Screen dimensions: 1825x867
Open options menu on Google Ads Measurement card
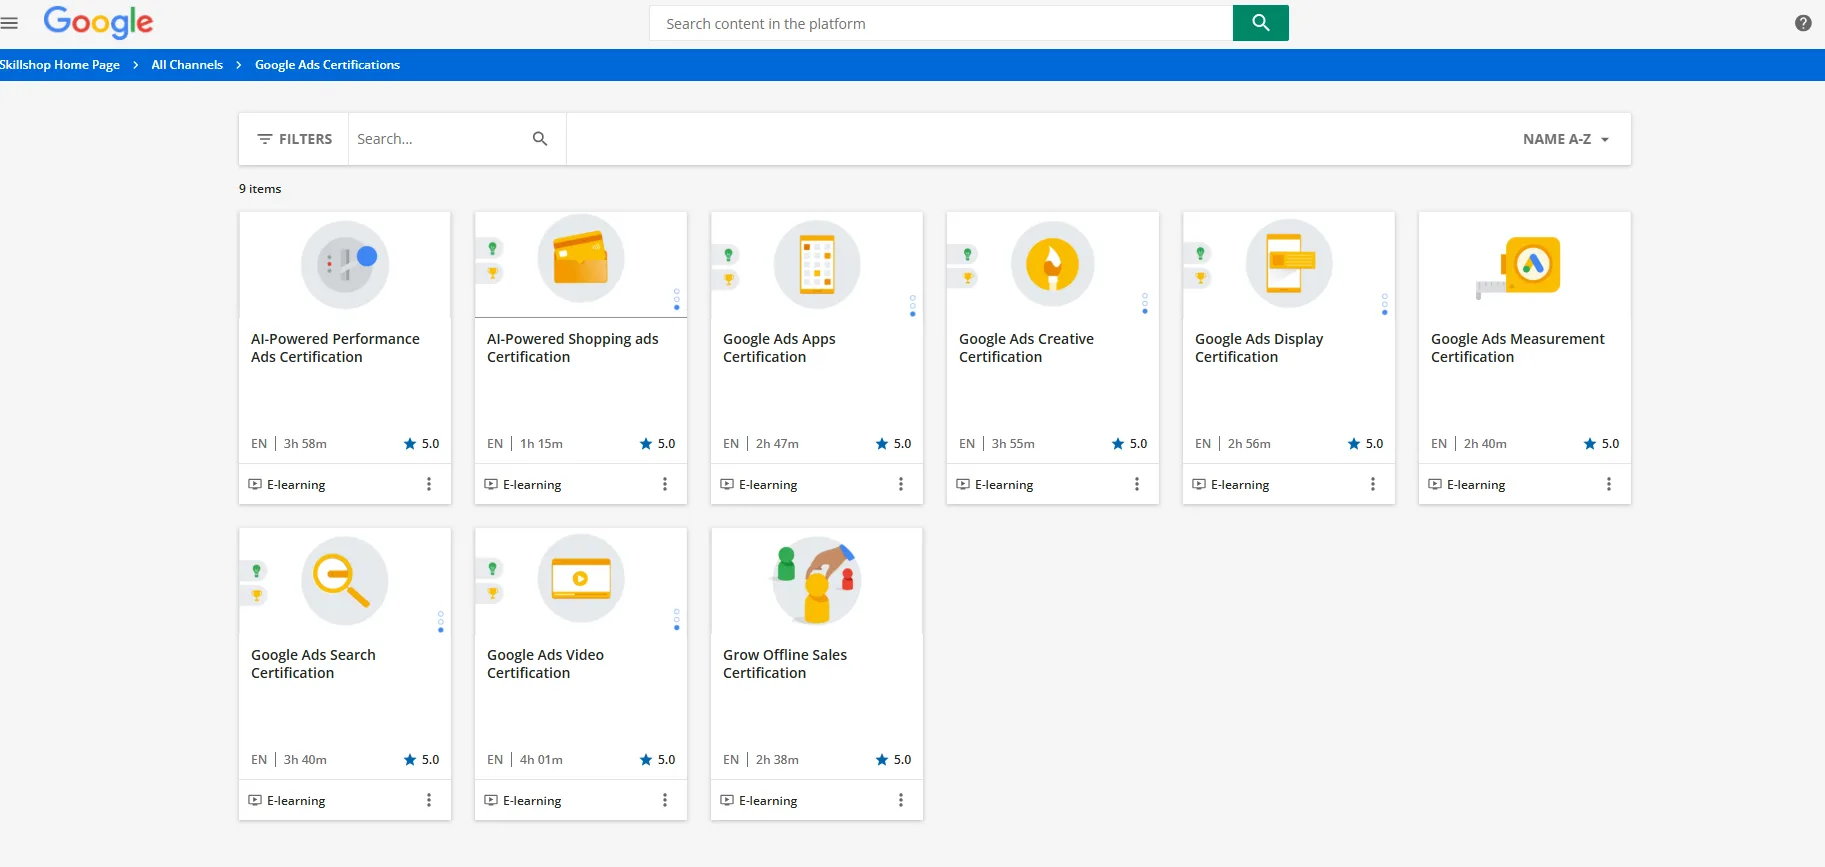pos(1609,484)
